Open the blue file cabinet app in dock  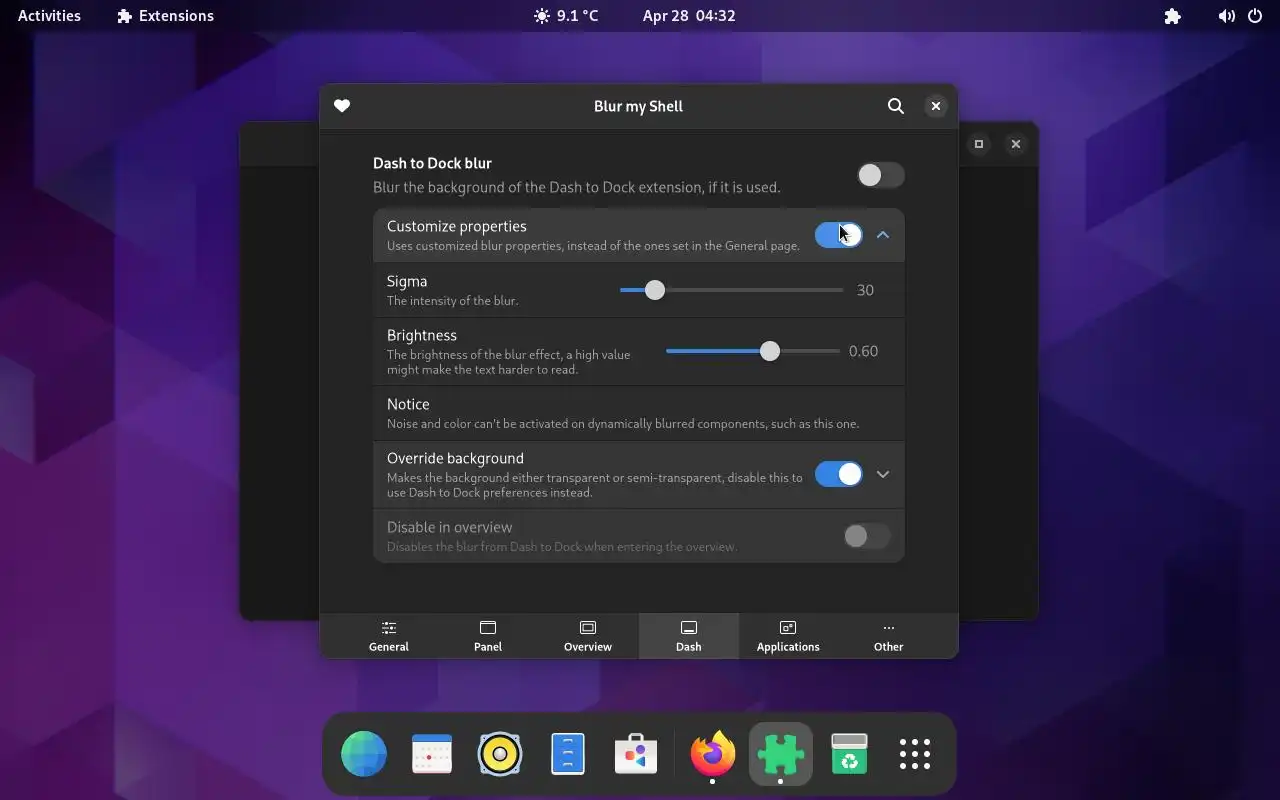(568, 754)
